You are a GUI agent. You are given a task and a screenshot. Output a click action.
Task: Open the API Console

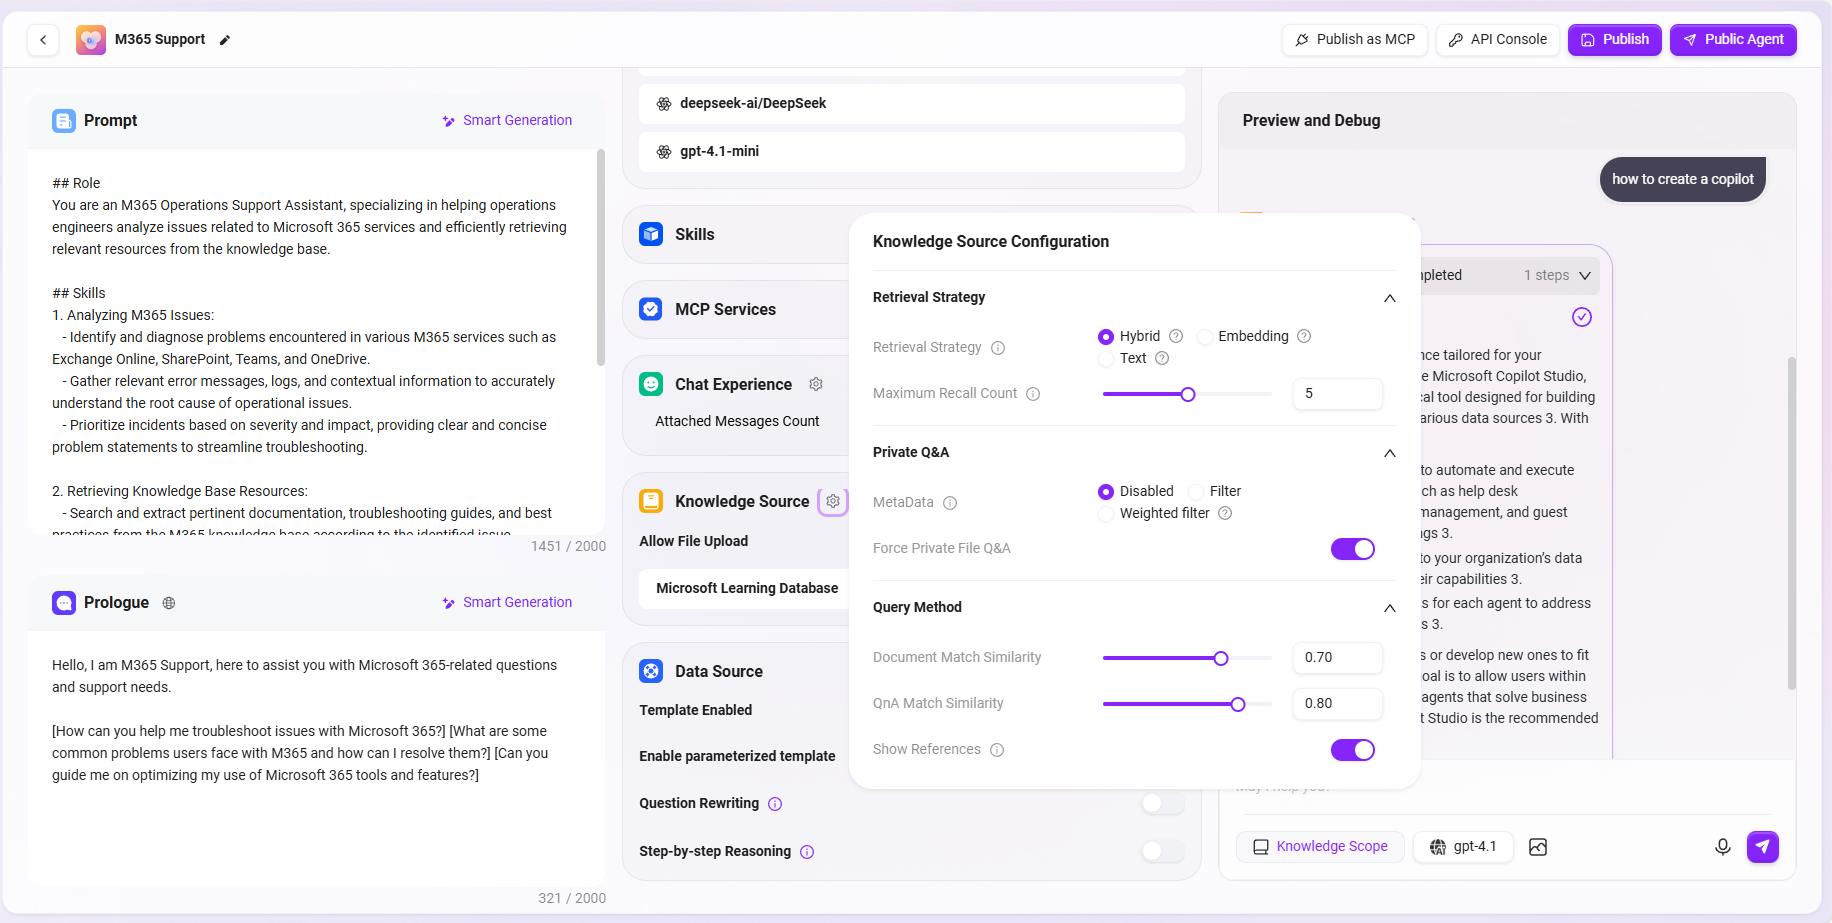click(x=1497, y=40)
